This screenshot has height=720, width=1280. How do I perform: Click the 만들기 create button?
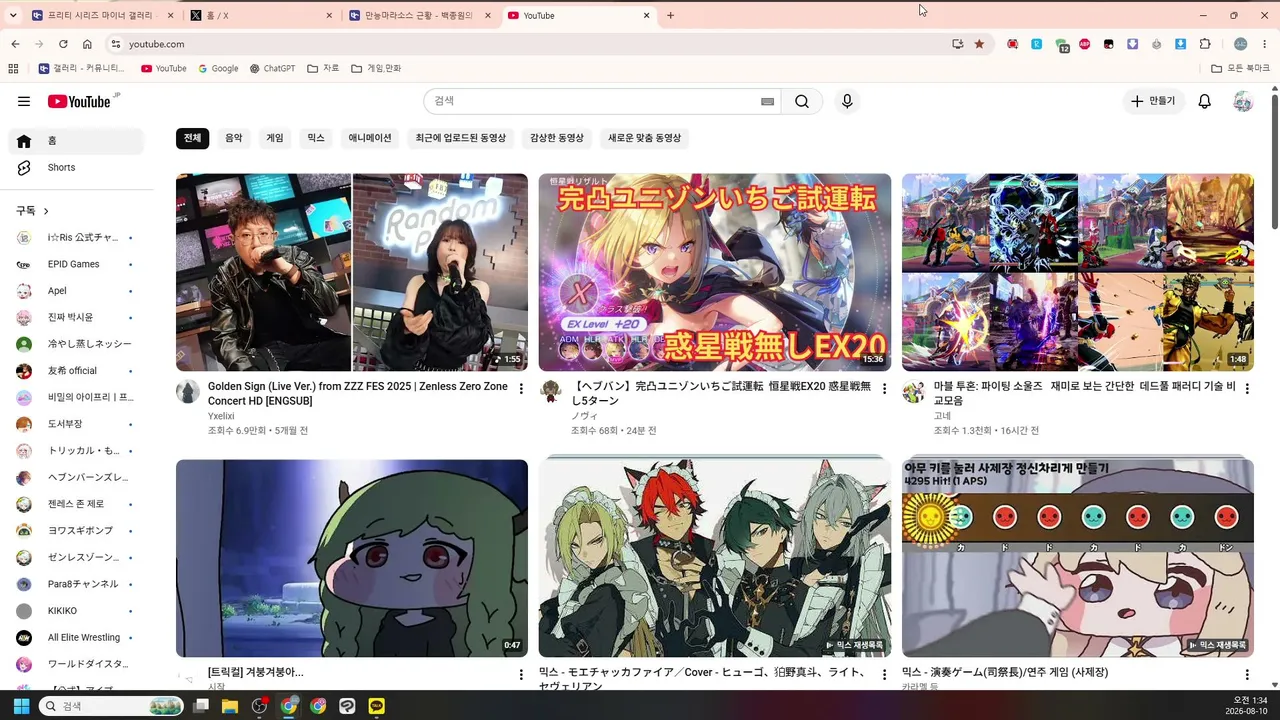click(x=1152, y=101)
